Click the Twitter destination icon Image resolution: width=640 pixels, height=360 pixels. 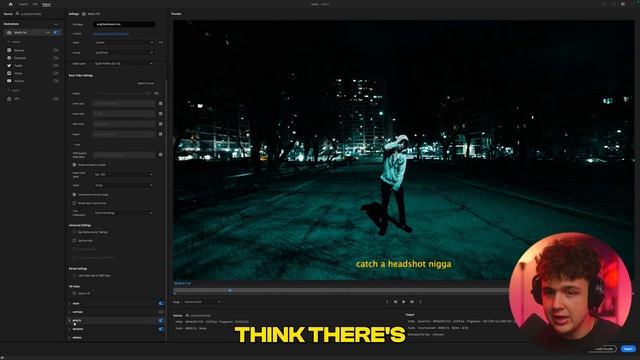9,65
